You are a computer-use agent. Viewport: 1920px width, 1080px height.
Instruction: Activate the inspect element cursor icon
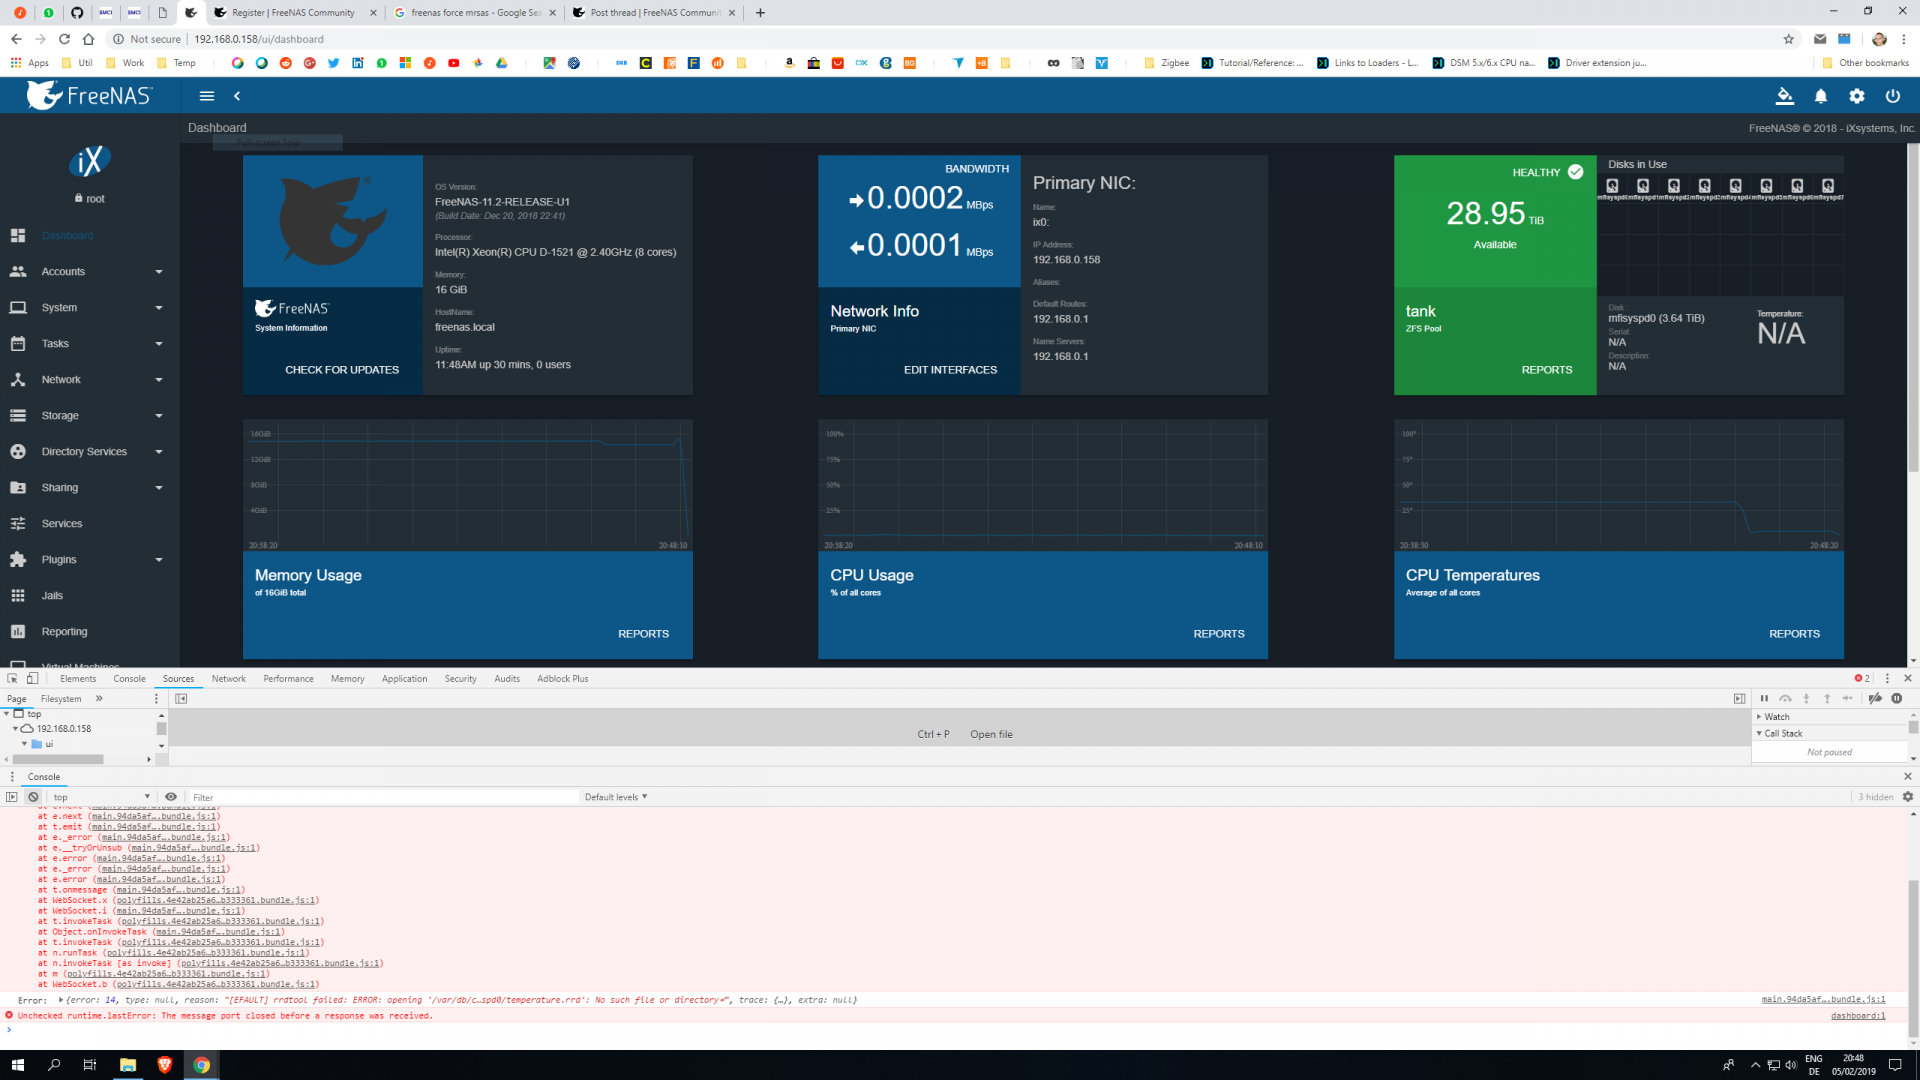(13, 679)
